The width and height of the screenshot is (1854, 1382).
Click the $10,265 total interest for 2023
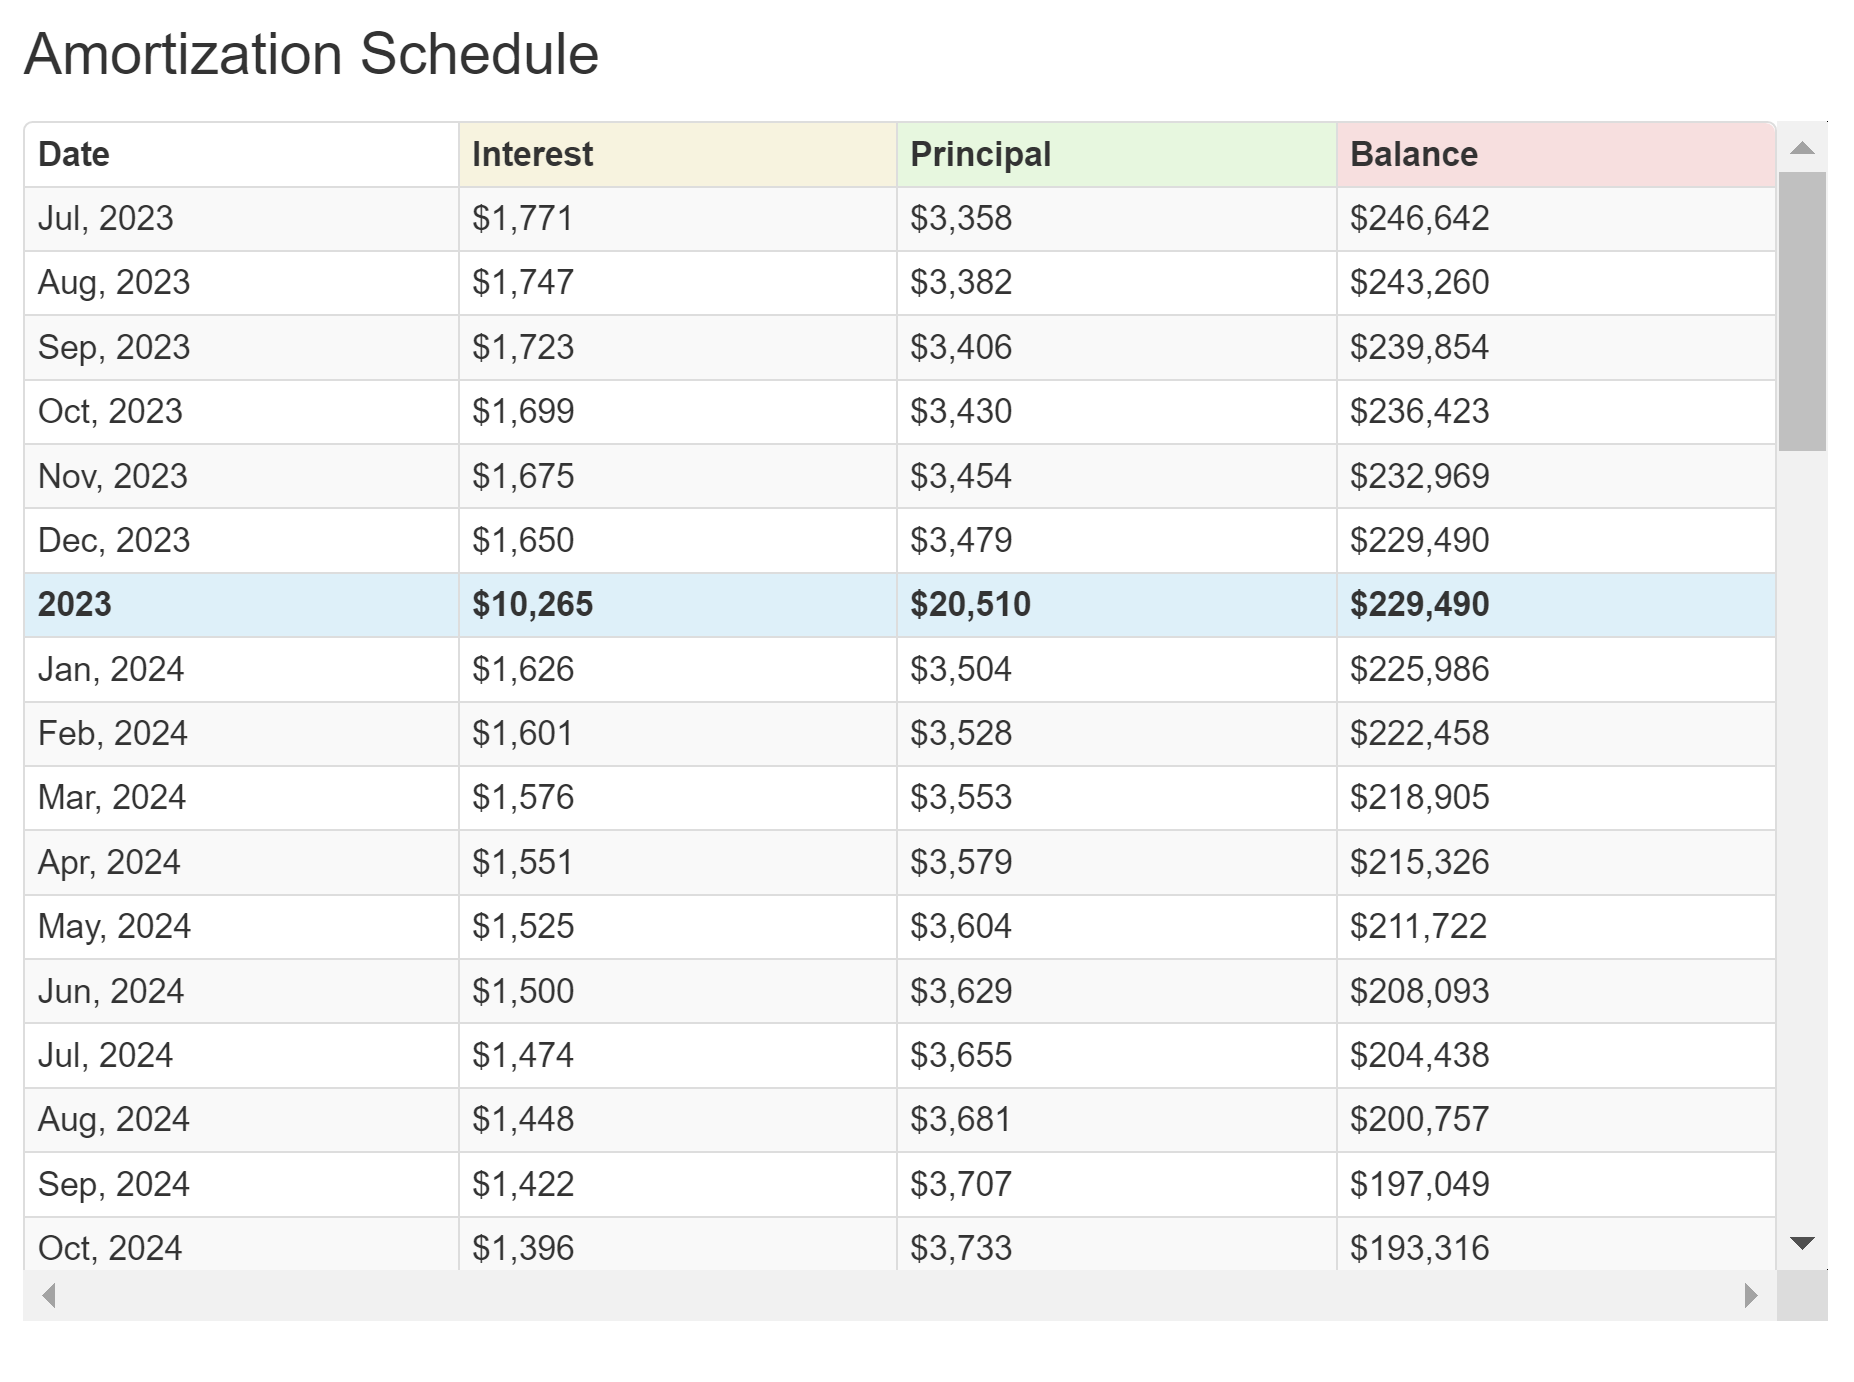click(530, 604)
